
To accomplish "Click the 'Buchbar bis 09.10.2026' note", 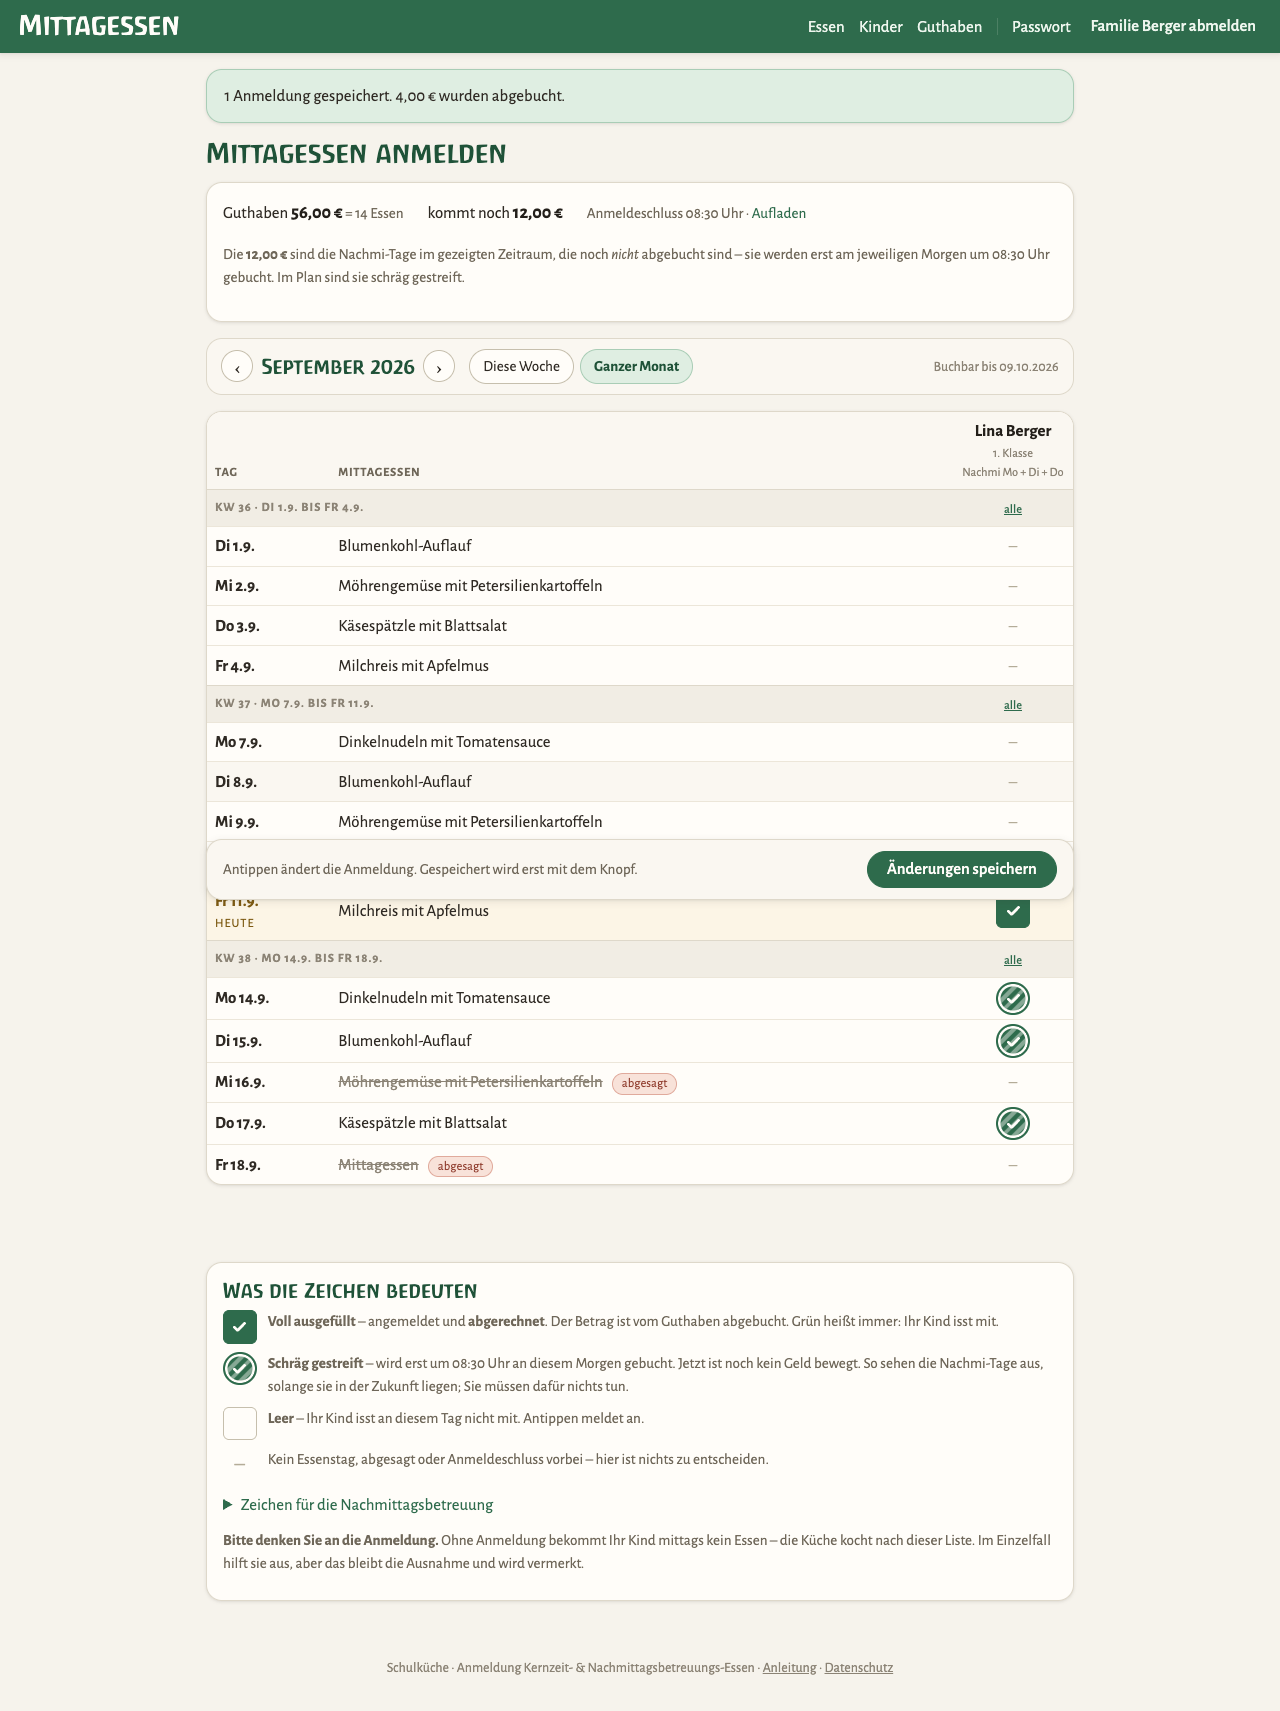I will tap(996, 367).
